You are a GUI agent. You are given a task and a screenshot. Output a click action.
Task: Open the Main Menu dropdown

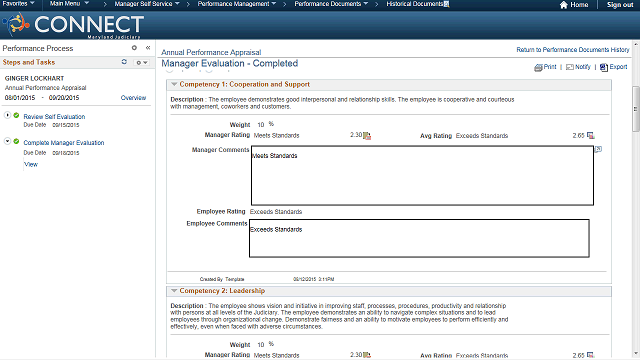69,4
